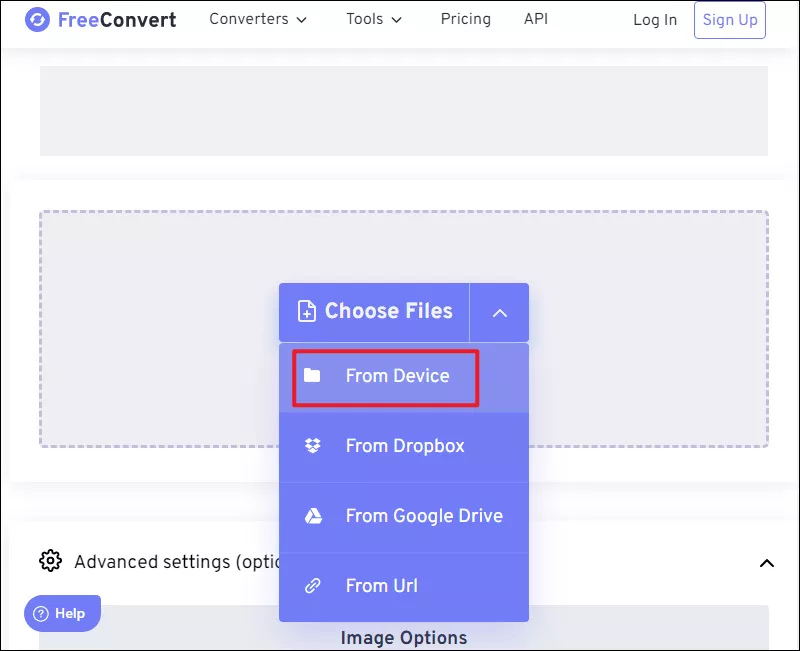800x651 pixels.
Task: Click the link chain icon for Url
Action: tap(312, 586)
